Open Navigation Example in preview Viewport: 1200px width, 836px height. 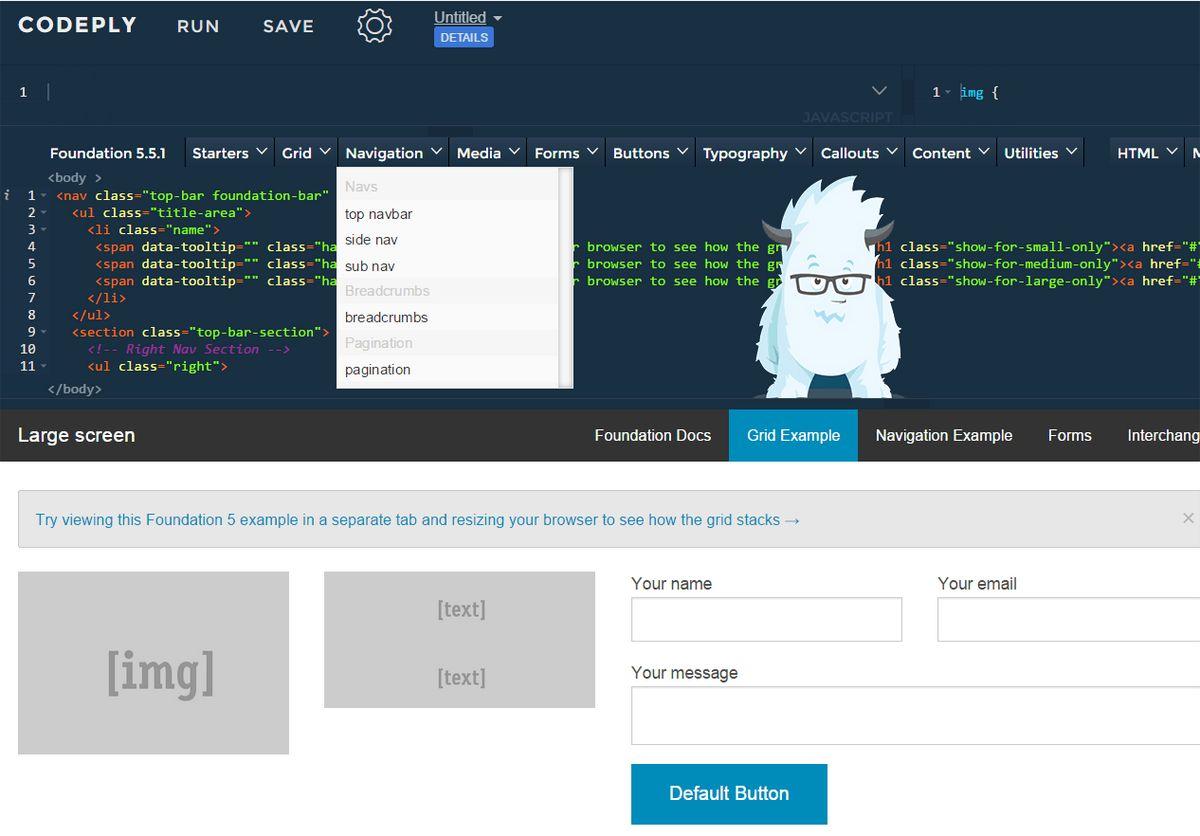(944, 435)
